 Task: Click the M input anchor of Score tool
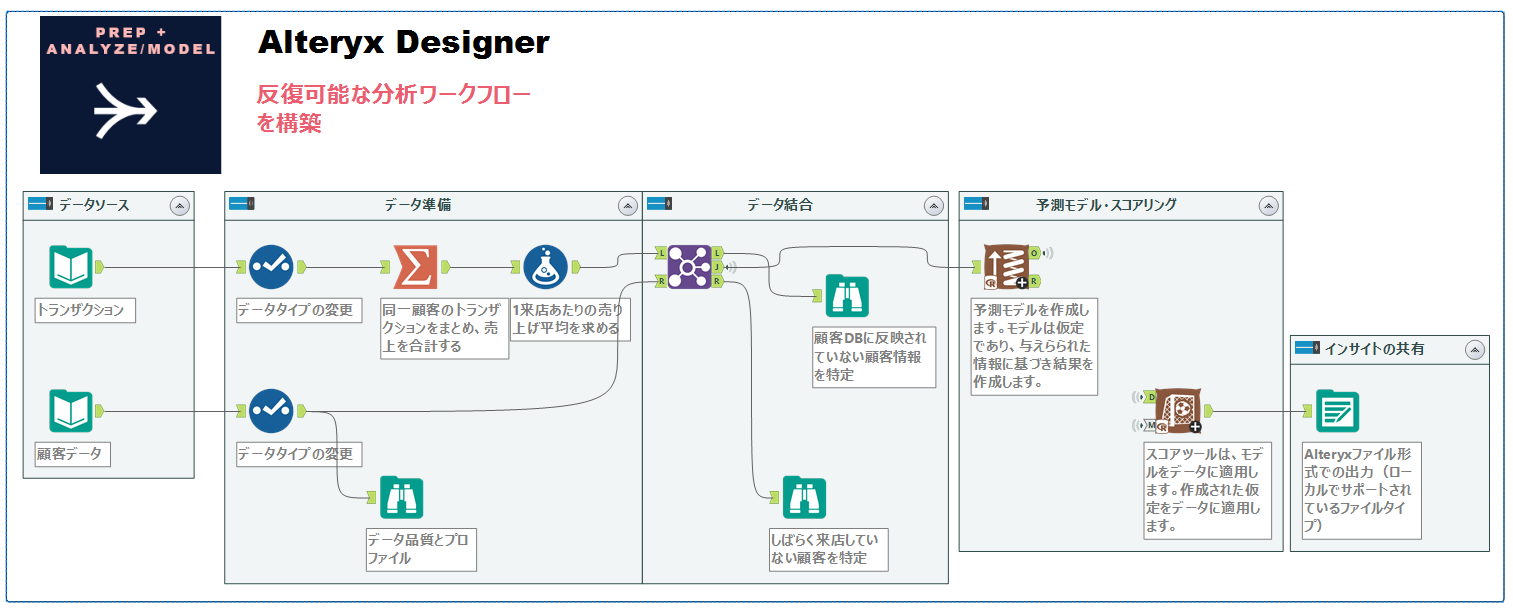click(x=1150, y=425)
